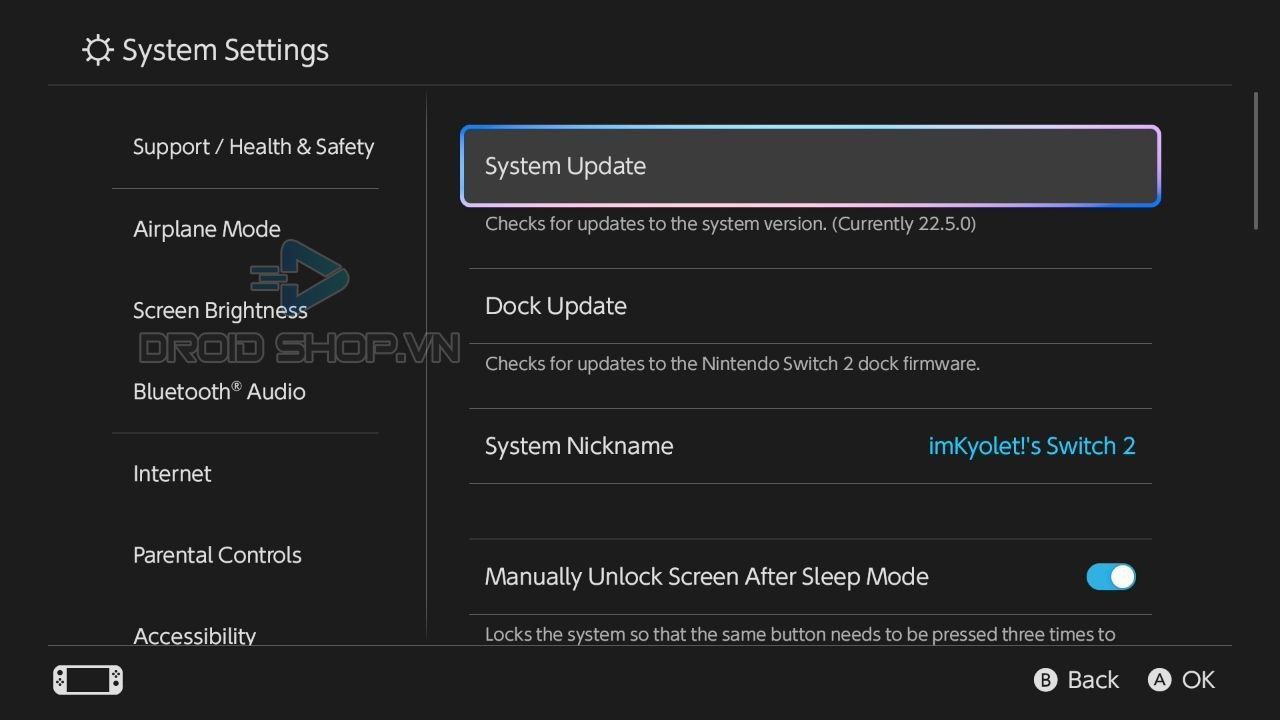Viewport: 1280px width, 720px height.
Task: Select Airplane Mode in sidebar
Action: (207, 229)
